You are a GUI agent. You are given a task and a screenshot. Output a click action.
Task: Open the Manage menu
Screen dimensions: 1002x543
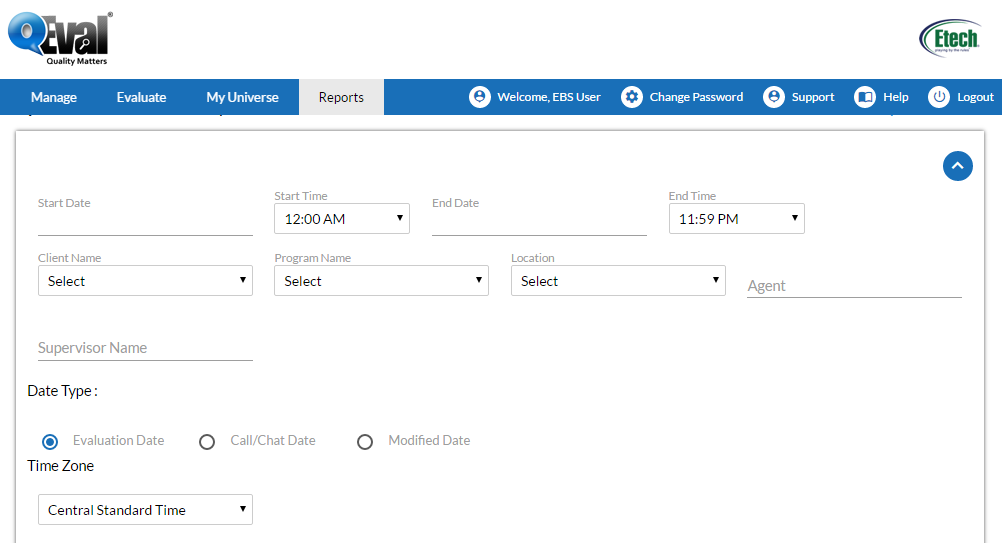pos(54,97)
